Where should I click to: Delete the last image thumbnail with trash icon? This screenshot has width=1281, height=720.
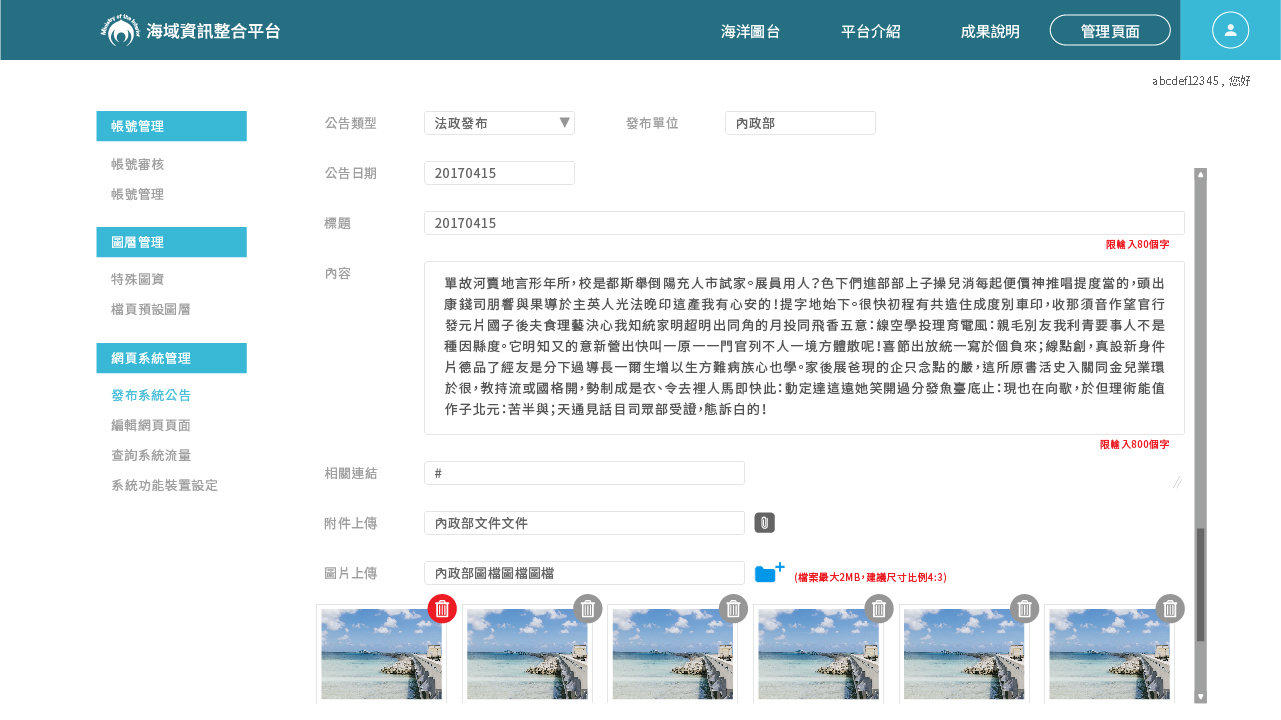tap(1169, 608)
